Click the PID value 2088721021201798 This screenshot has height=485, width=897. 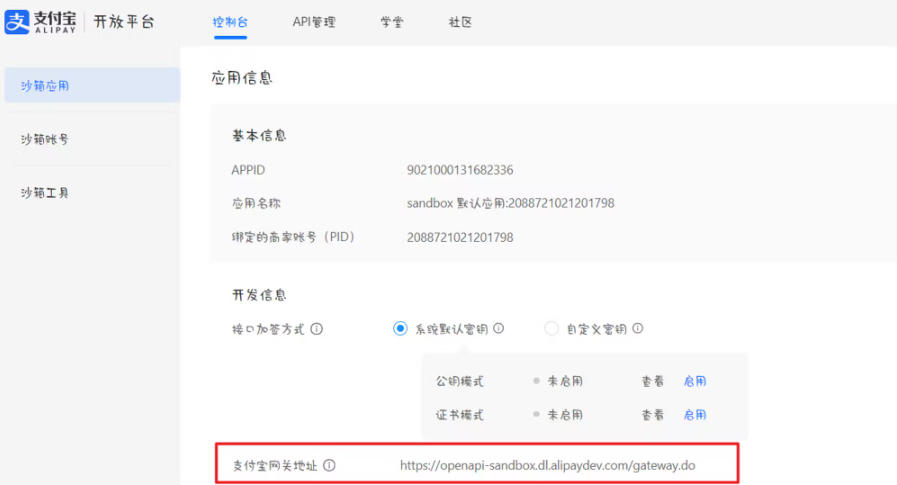460,237
